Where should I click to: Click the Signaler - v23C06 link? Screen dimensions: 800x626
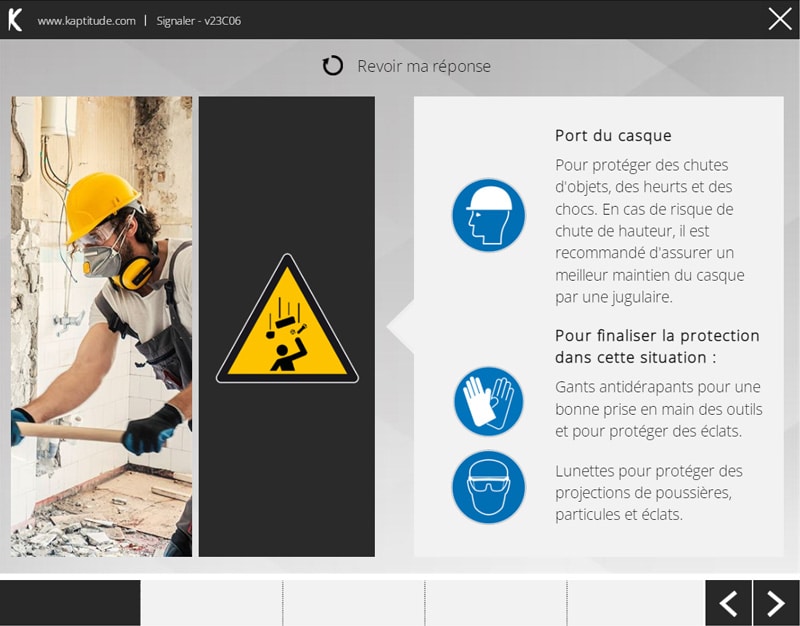pos(199,21)
